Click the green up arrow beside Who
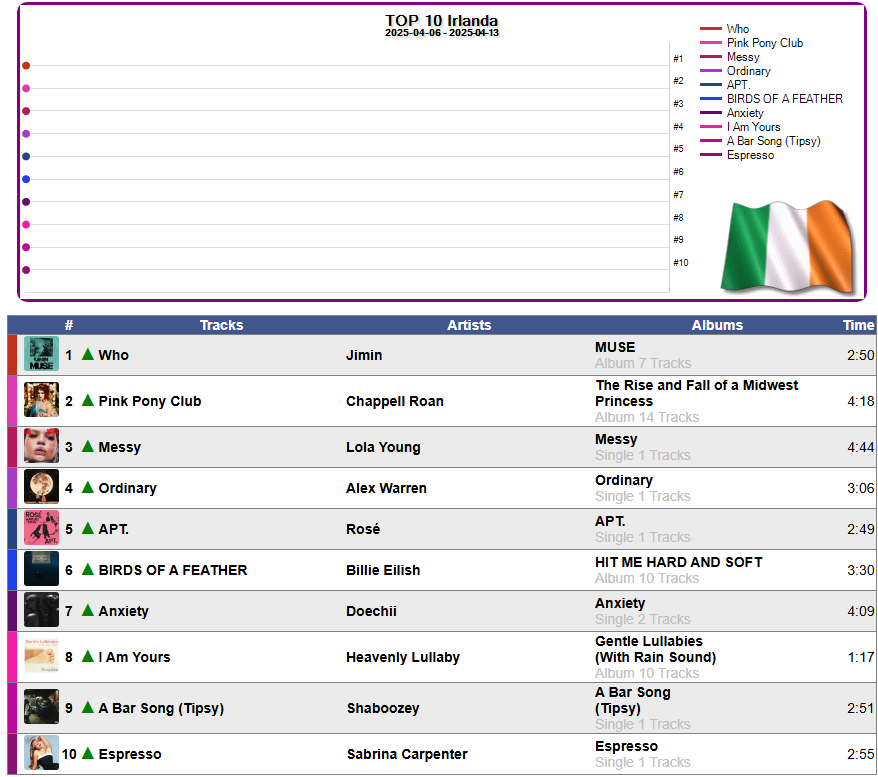878x777 pixels. point(87,354)
